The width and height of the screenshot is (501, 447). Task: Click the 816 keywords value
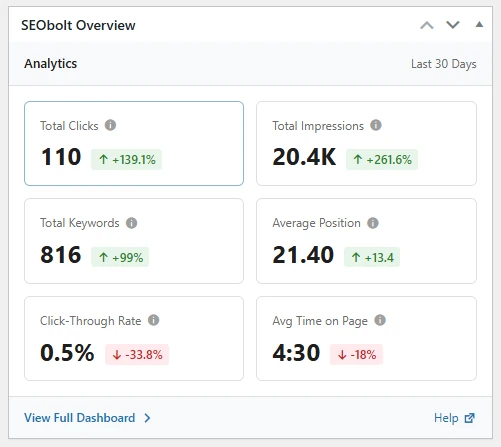click(x=61, y=255)
